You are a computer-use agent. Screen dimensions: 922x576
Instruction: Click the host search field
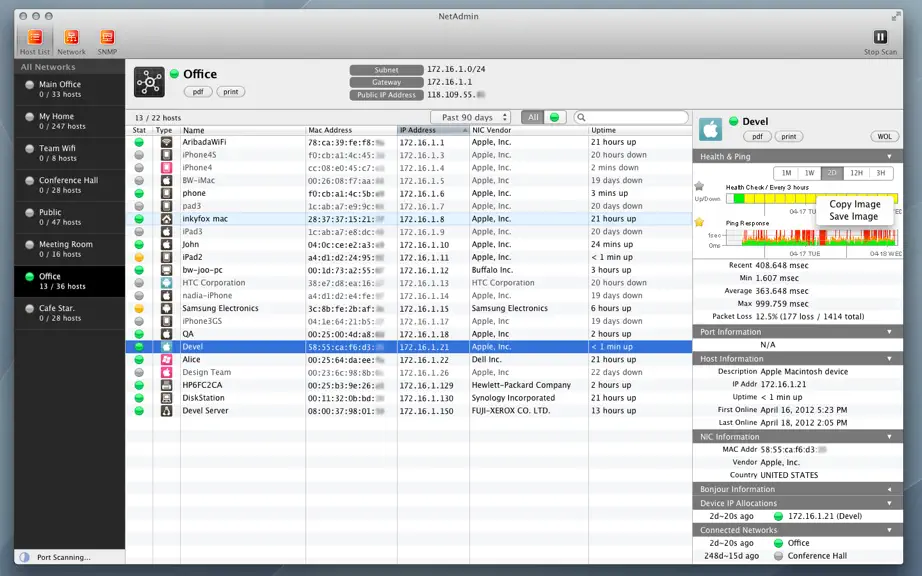(x=631, y=117)
